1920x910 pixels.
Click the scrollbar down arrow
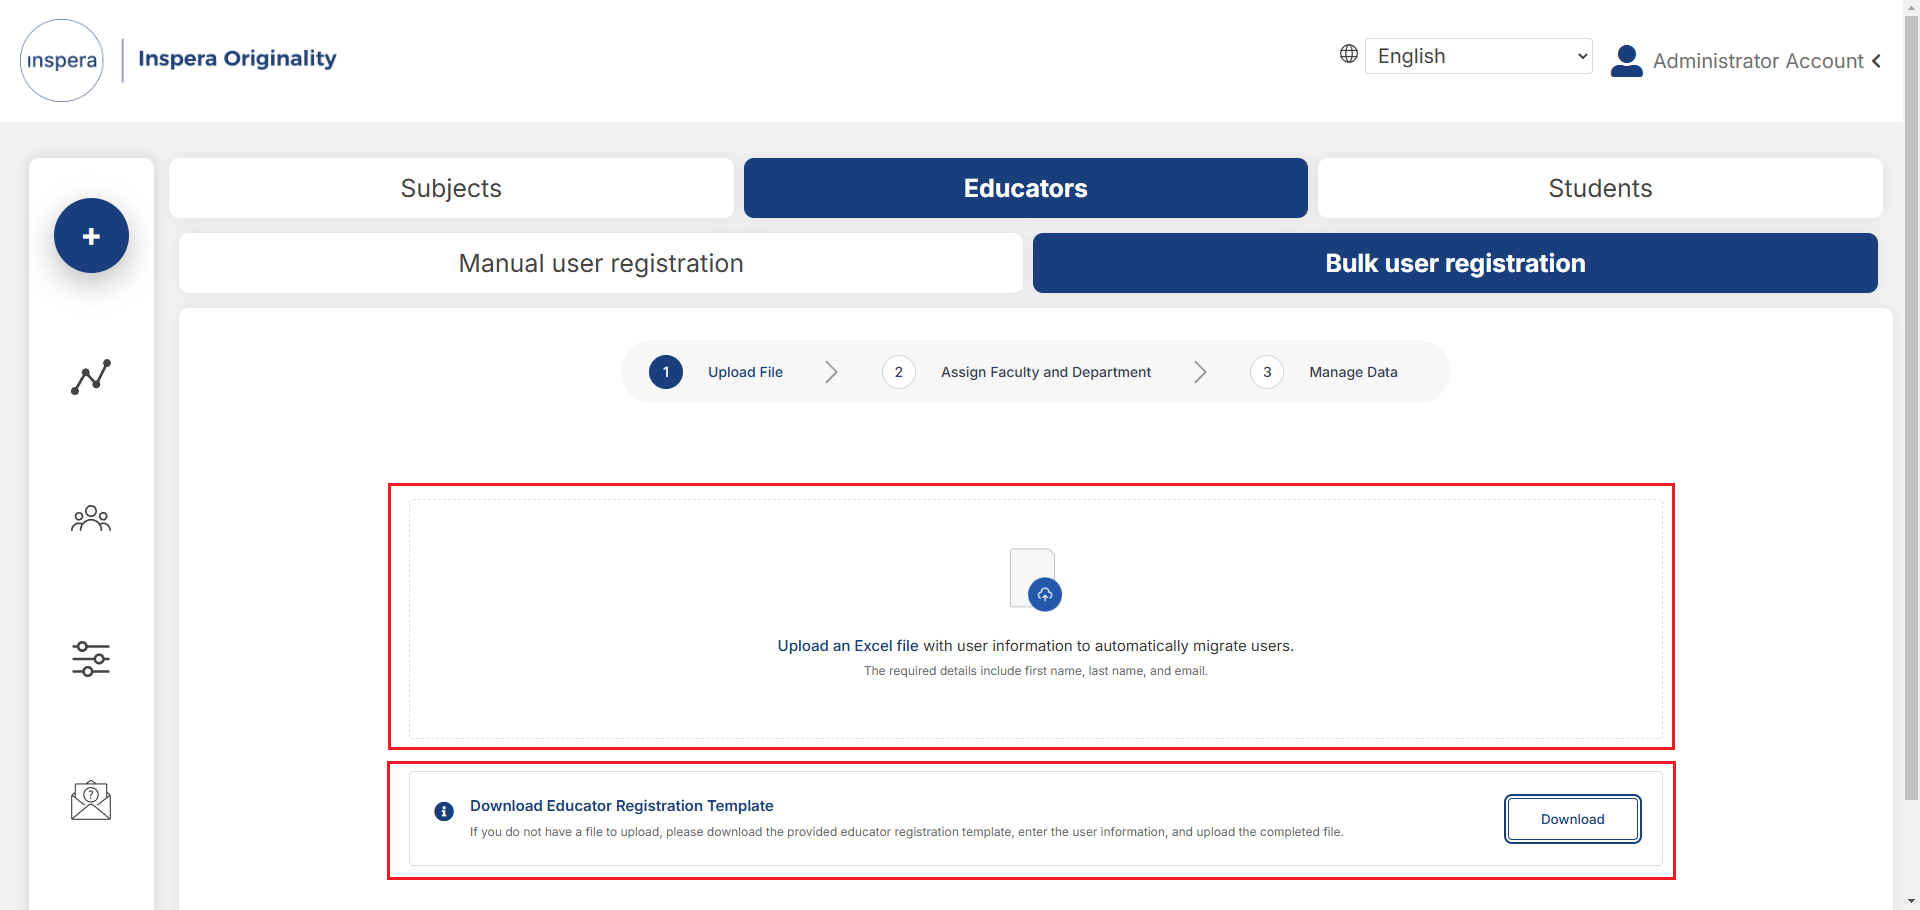(1912, 901)
